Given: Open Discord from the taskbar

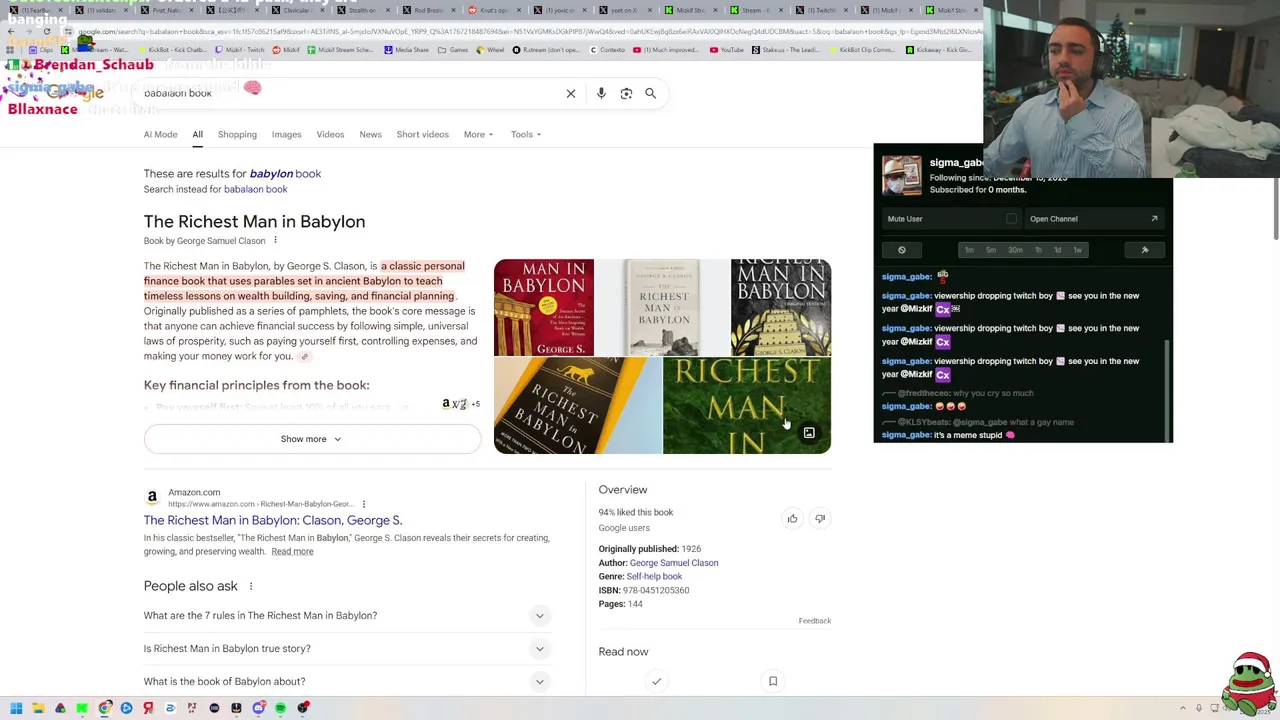Looking at the screenshot, I should pos(258,708).
